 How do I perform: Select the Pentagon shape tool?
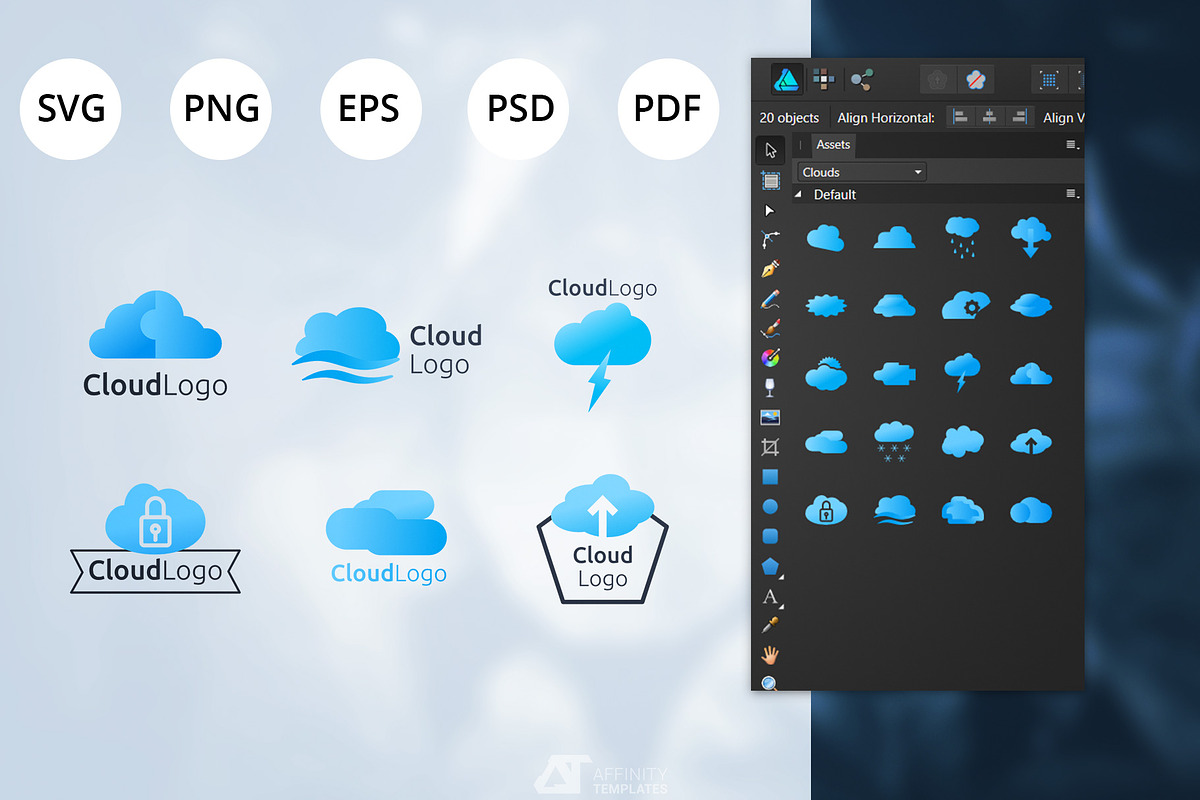[x=770, y=566]
